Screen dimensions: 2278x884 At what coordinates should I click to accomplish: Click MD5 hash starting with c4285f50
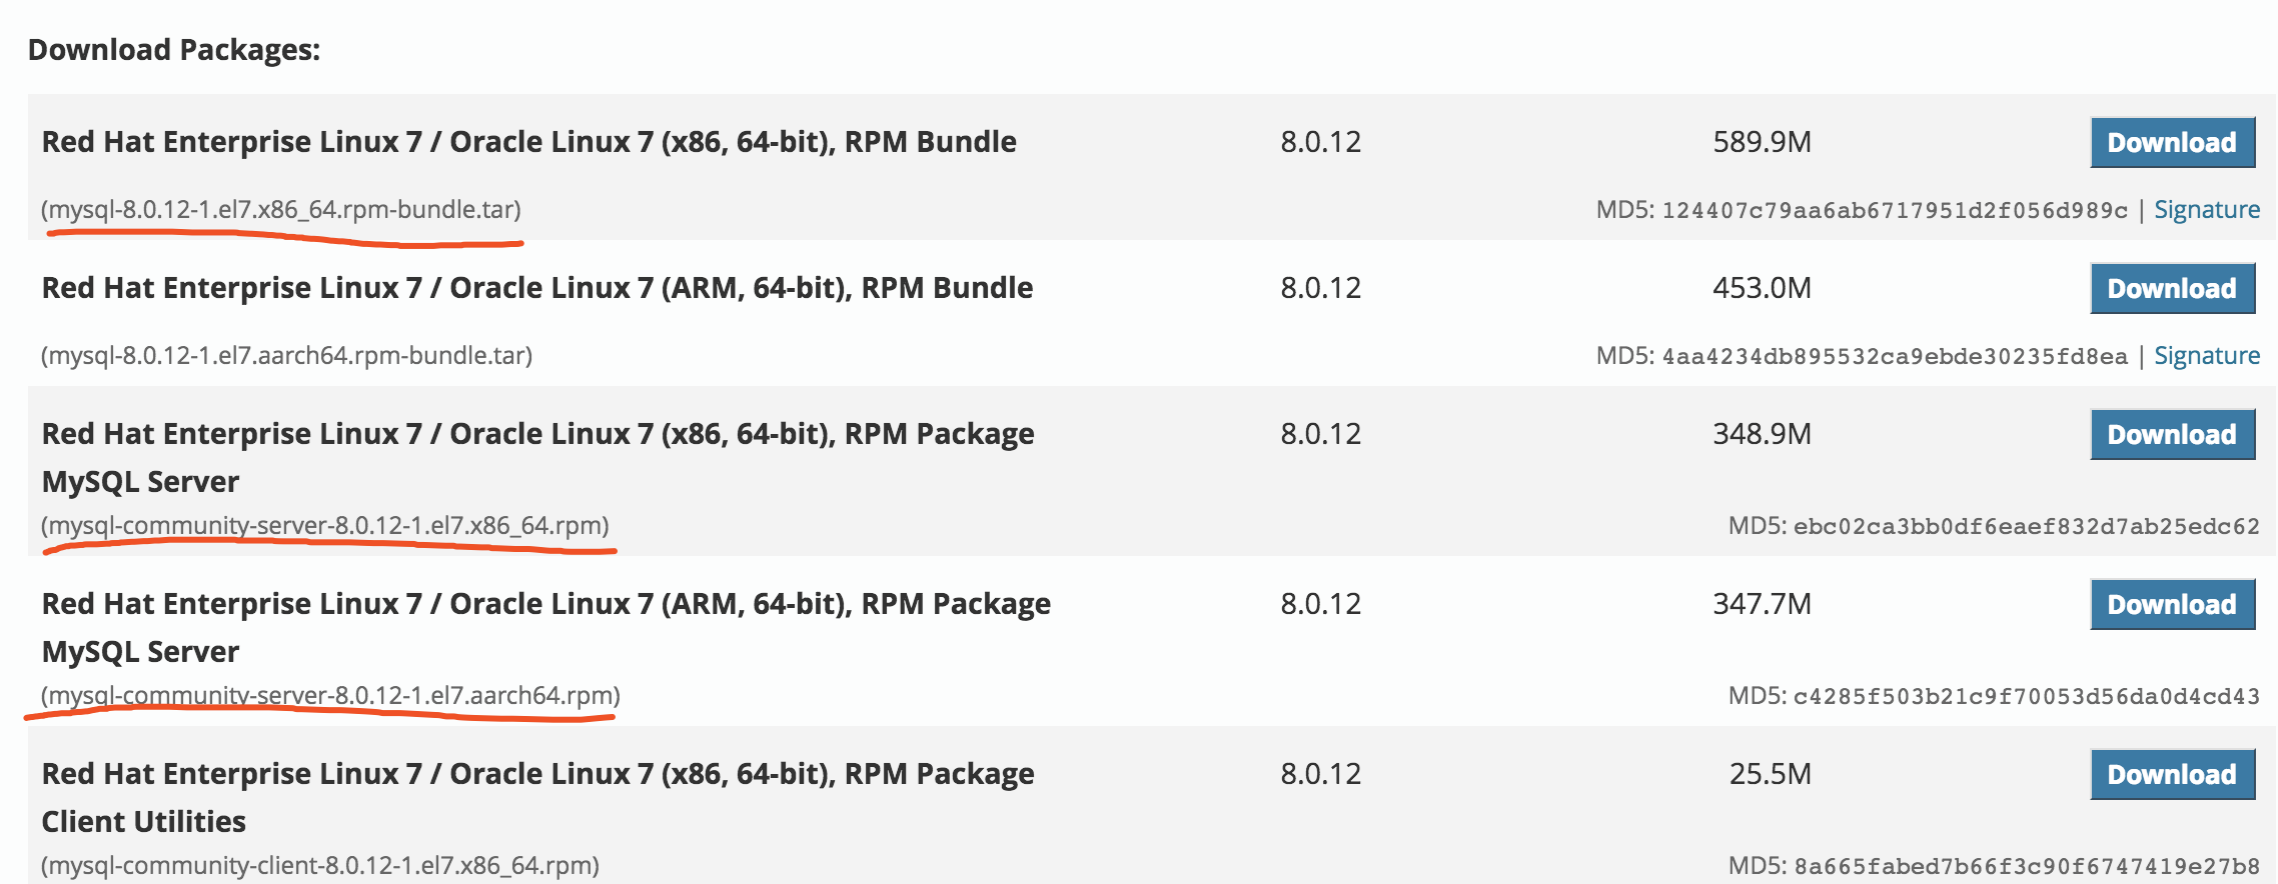point(2025,697)
